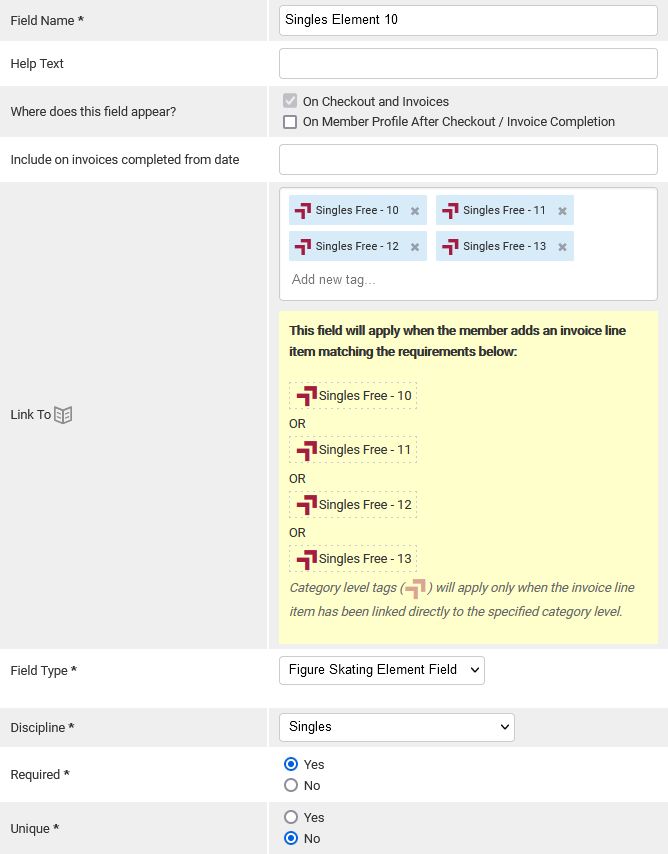Set Unique to Yes
The width and height of the screenshot is (668, 854).
(x=291, y=817)
